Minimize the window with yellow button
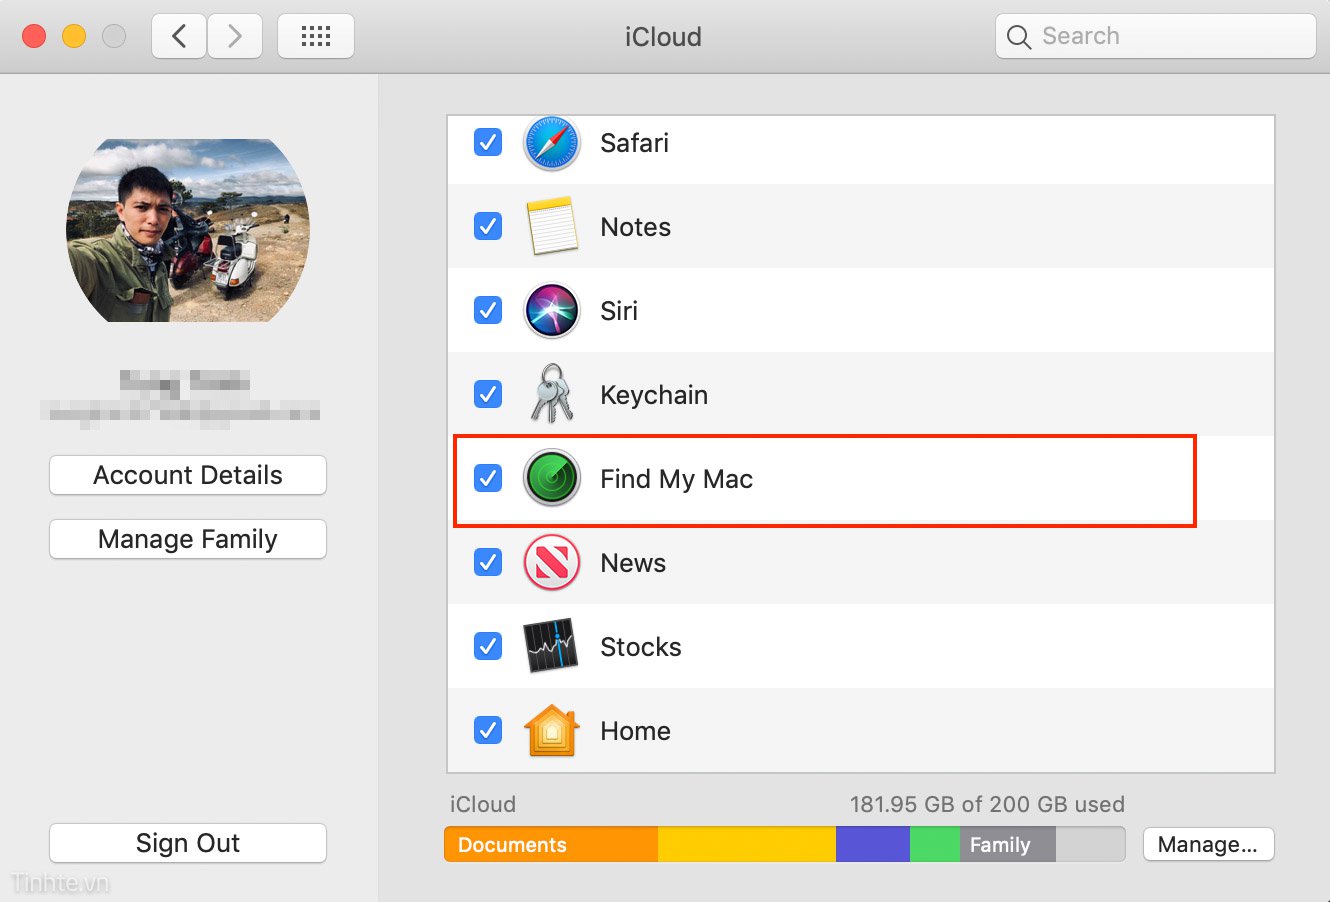Screen dimensions: 1330x902 [74, 37]
